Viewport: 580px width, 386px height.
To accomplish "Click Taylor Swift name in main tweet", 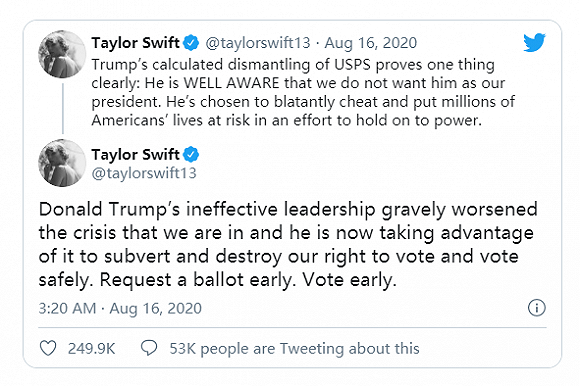I will 135,155.
